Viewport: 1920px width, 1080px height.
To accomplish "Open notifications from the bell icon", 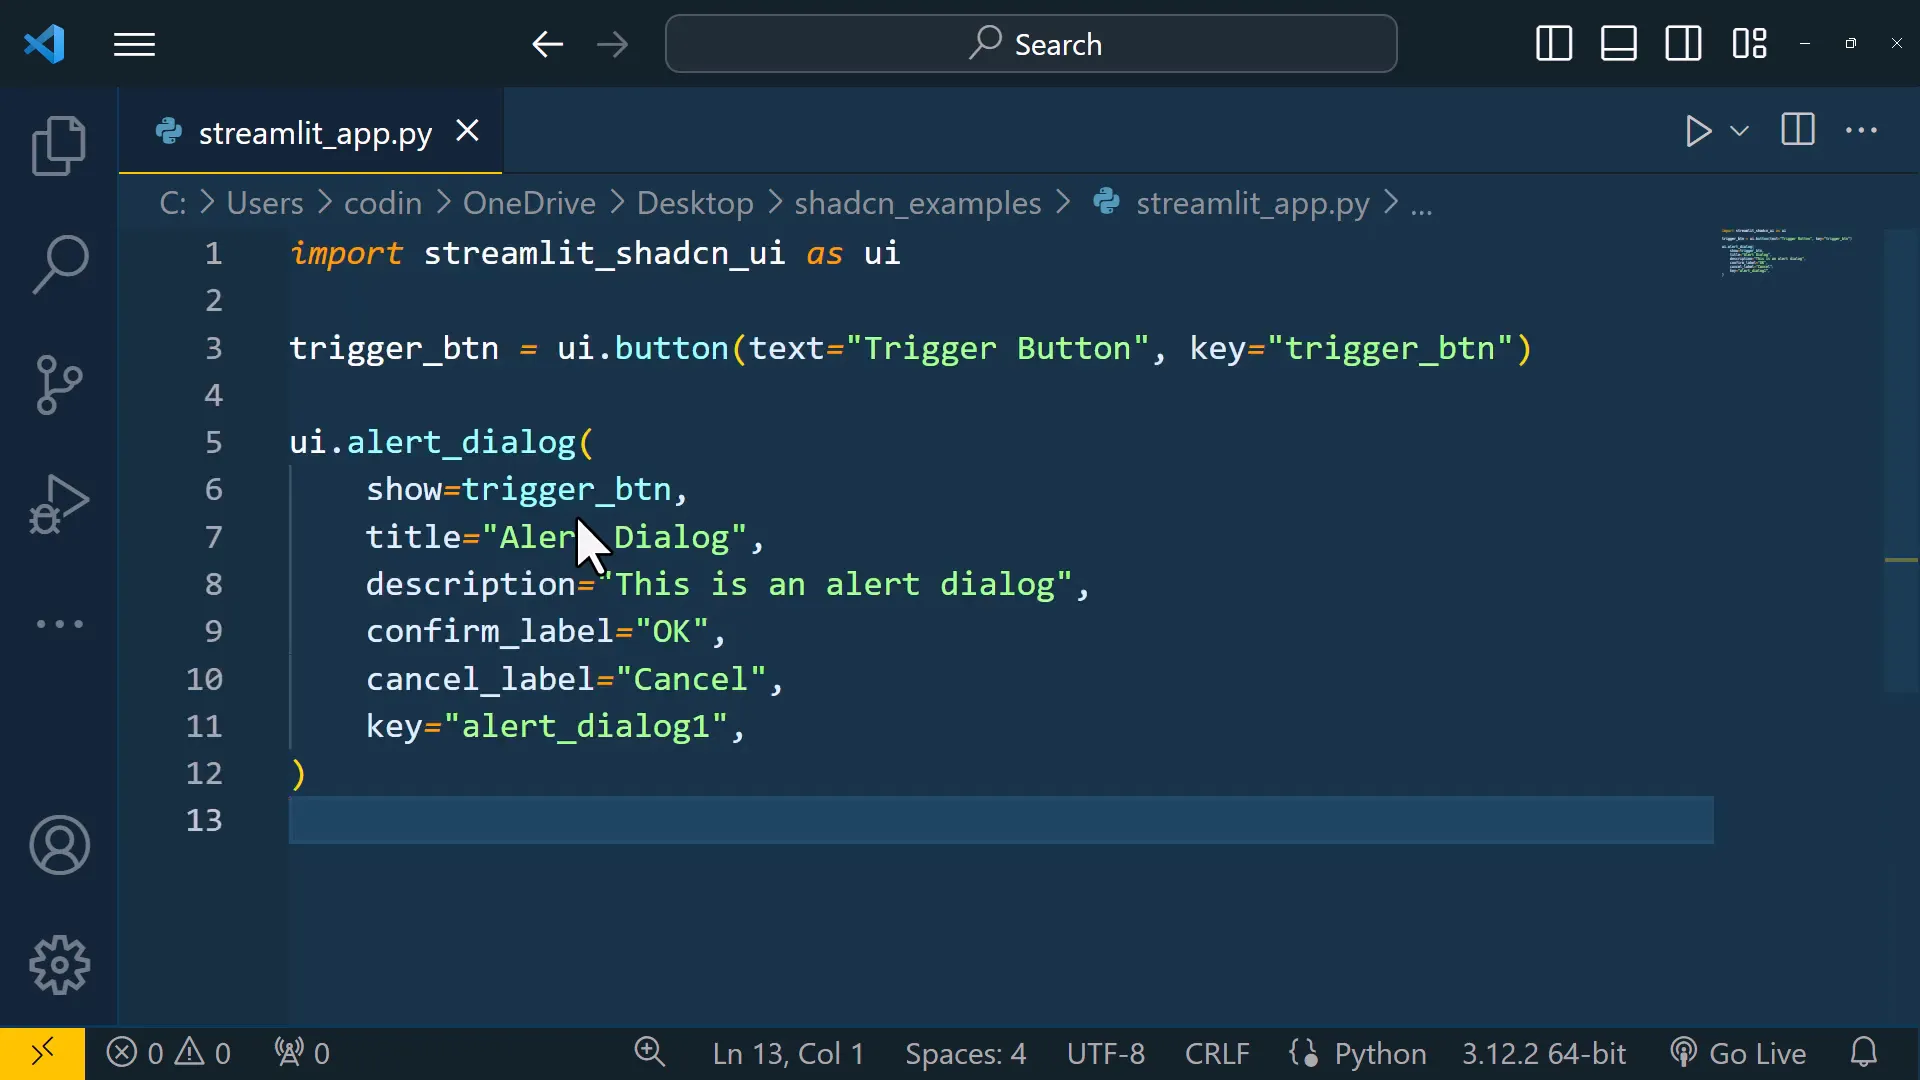I will pos(1864,1052).
